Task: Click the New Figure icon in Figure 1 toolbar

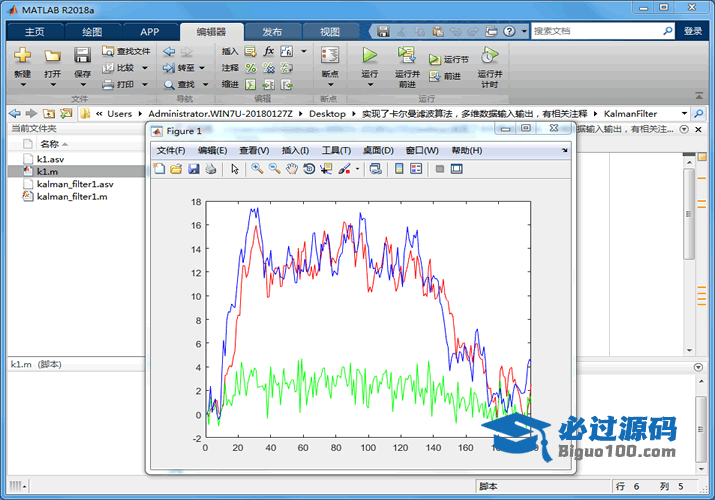Action: click(159, 169)
